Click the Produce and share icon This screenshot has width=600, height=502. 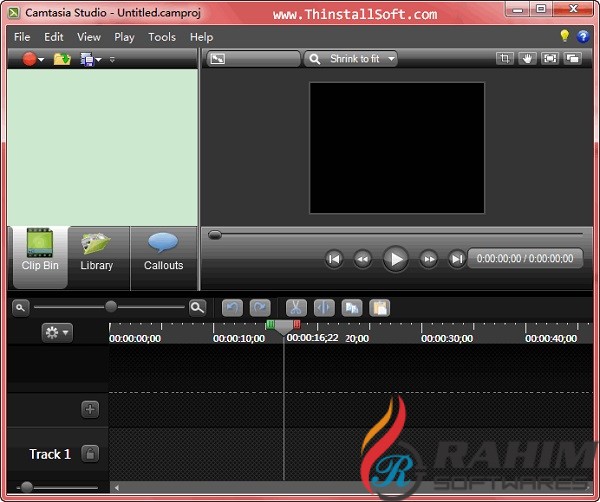click(x=87, y=59)
